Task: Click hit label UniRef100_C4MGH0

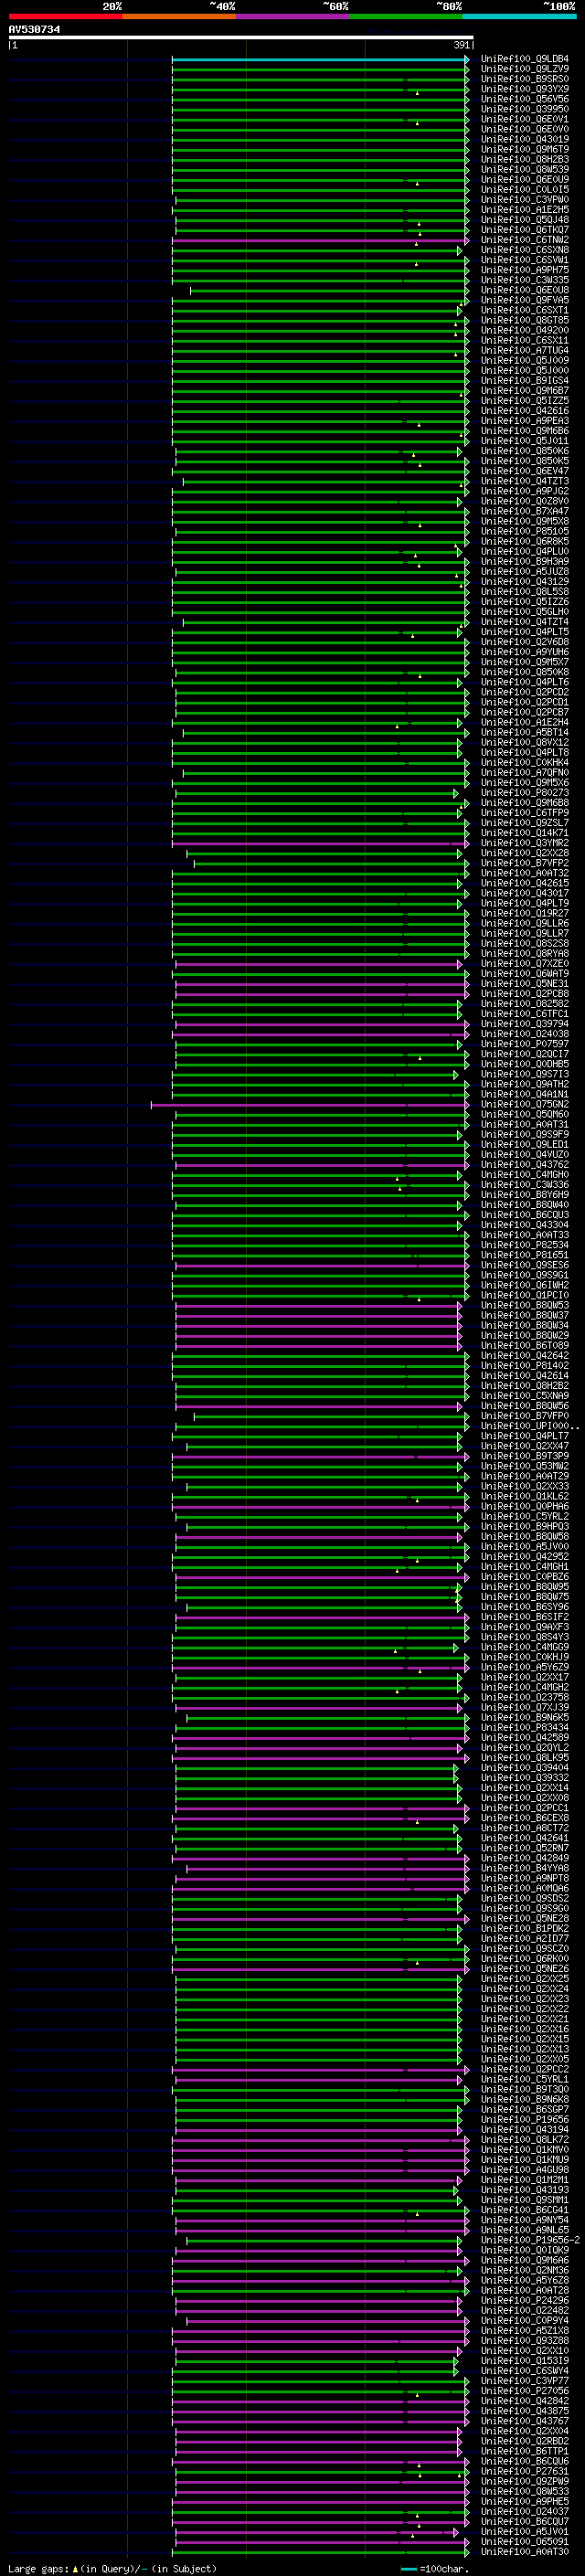Action: (x=525, y=1174)
